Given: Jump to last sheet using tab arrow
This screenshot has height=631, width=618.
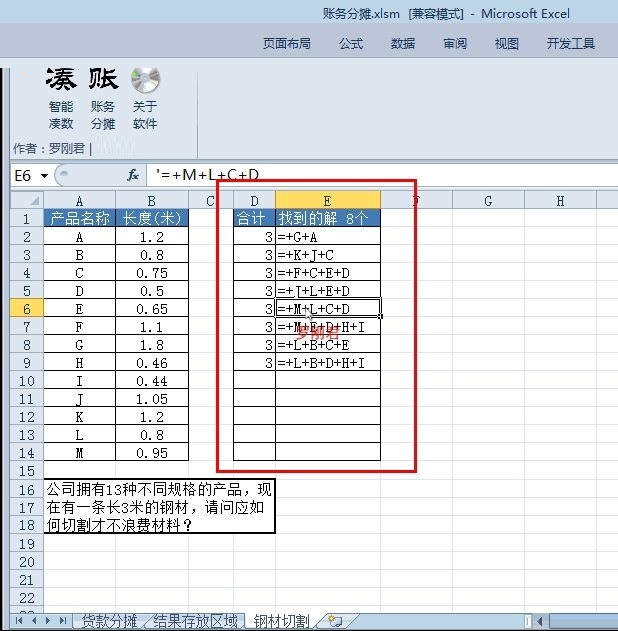Looking at the screenshot, I should (63, 620).
